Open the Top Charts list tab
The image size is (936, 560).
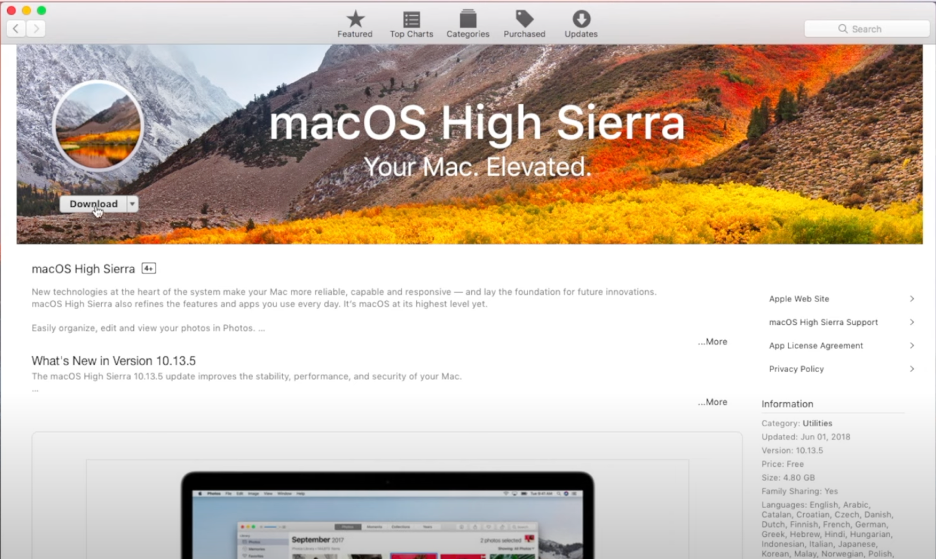(411, 24)
